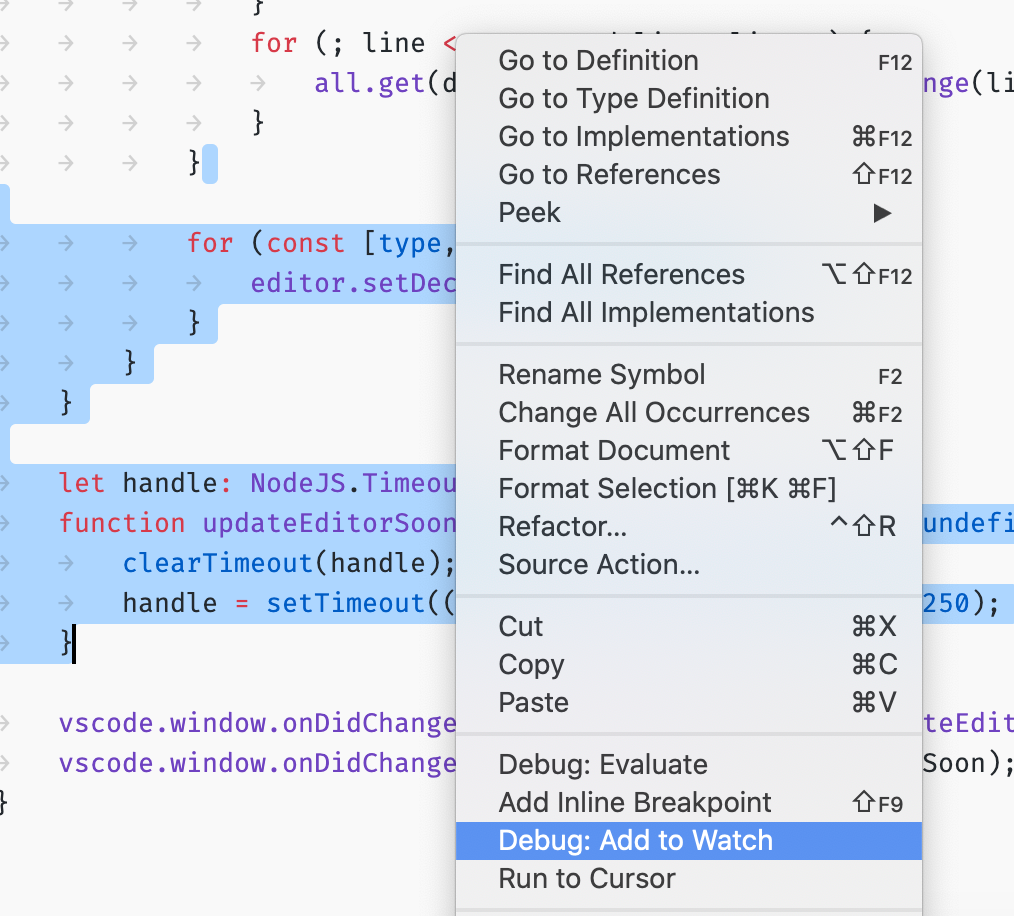Open Go to Definition
Viewport: 1014px width, 916px height.
point(597,60)
